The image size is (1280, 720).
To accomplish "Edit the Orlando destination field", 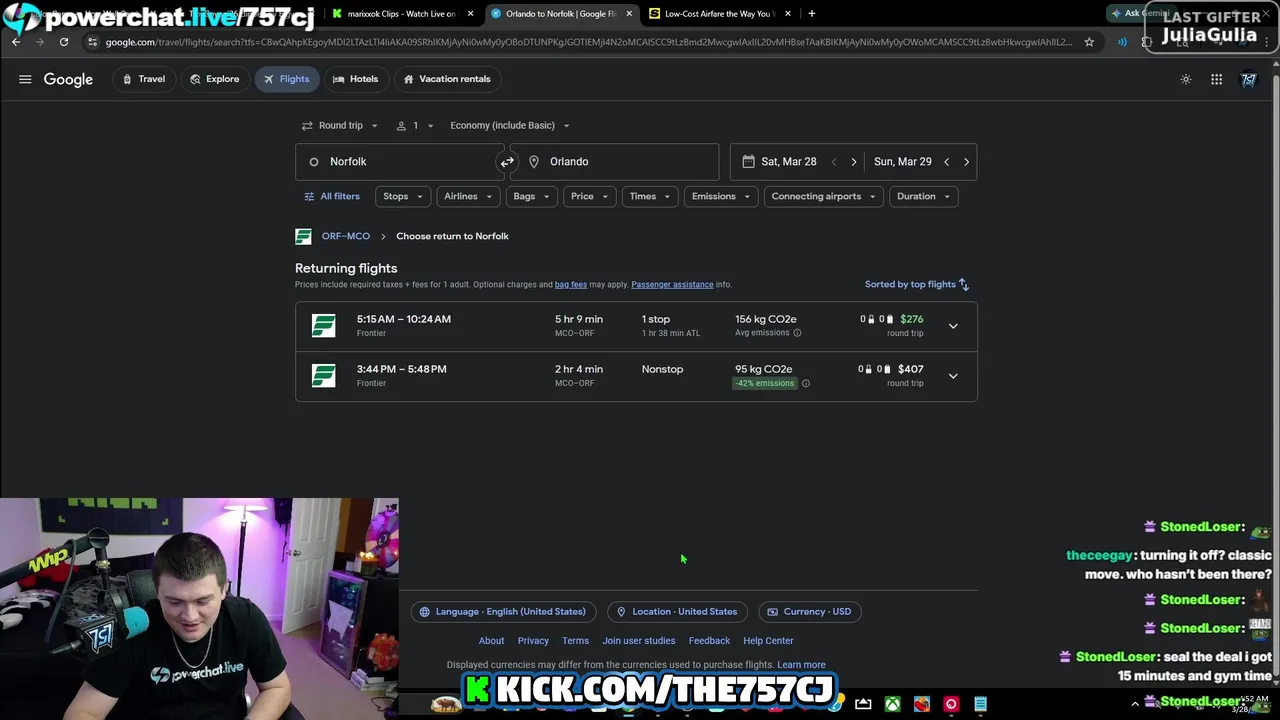I will point(614,162).
